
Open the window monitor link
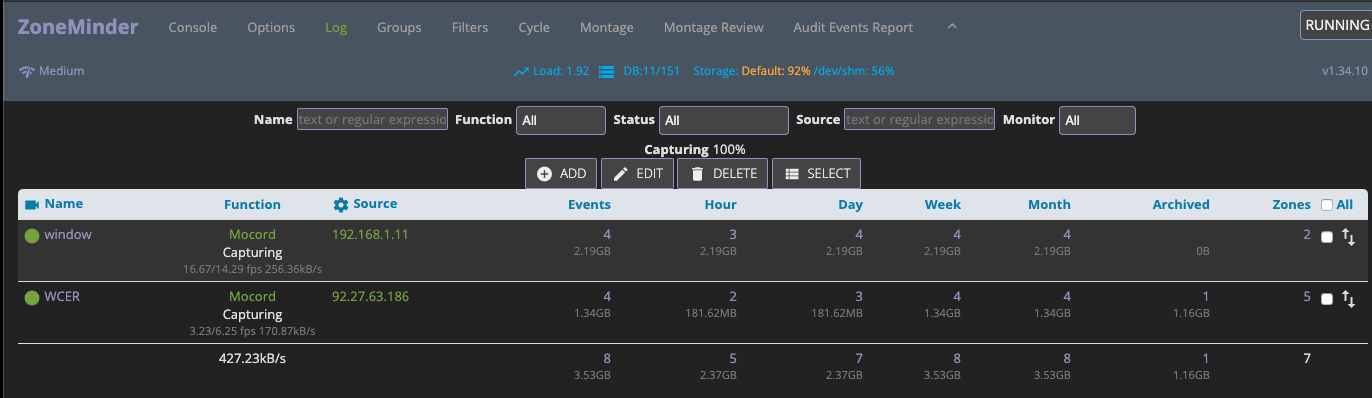pos(68,235)
